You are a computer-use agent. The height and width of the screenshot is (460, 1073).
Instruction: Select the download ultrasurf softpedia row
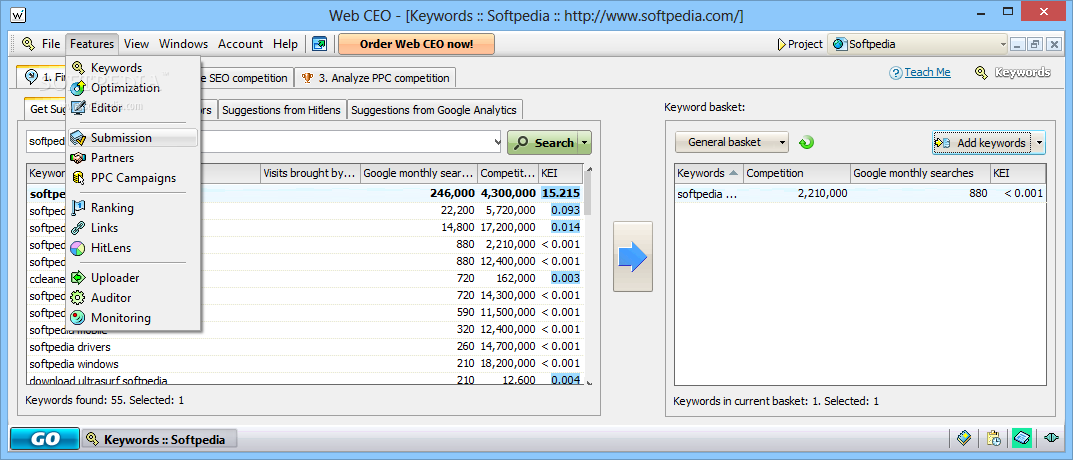(x=306, y=380)
